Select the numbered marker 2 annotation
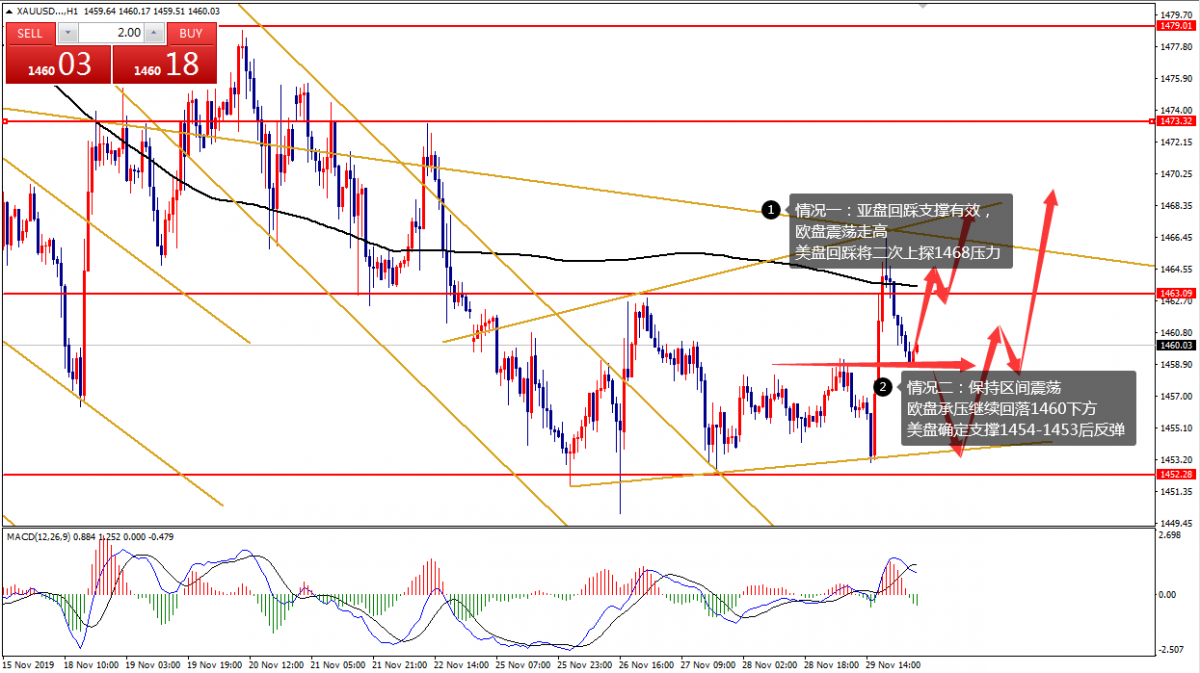Image resolution: width=1200 pixels, height=673 pixels. click(882, 386)
